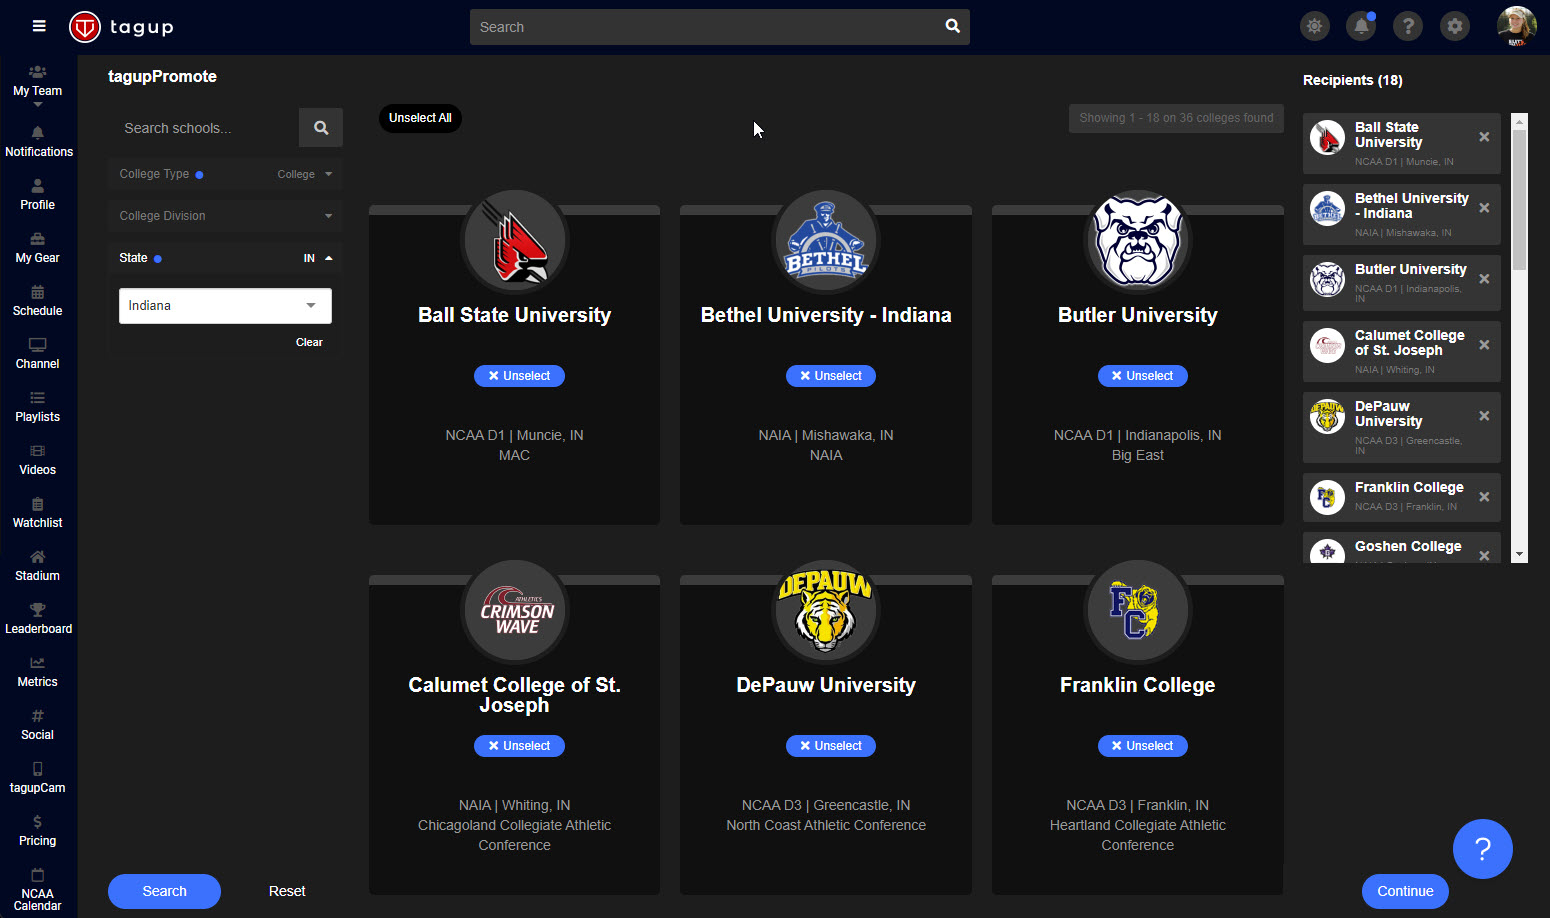The image size is (1550, 918).
Task: Expand the College Division filter
Action: click(225, 216)
